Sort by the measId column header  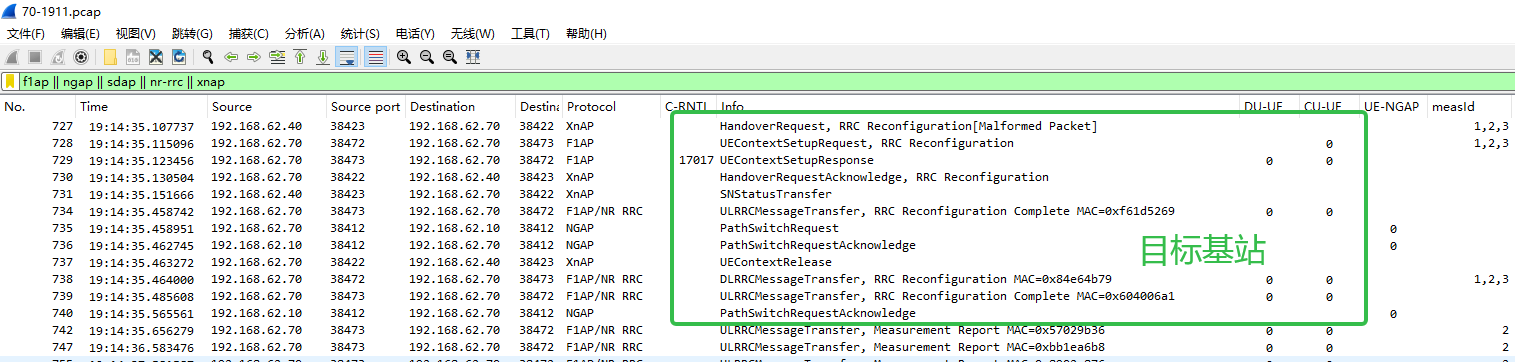coord(1470,107)
